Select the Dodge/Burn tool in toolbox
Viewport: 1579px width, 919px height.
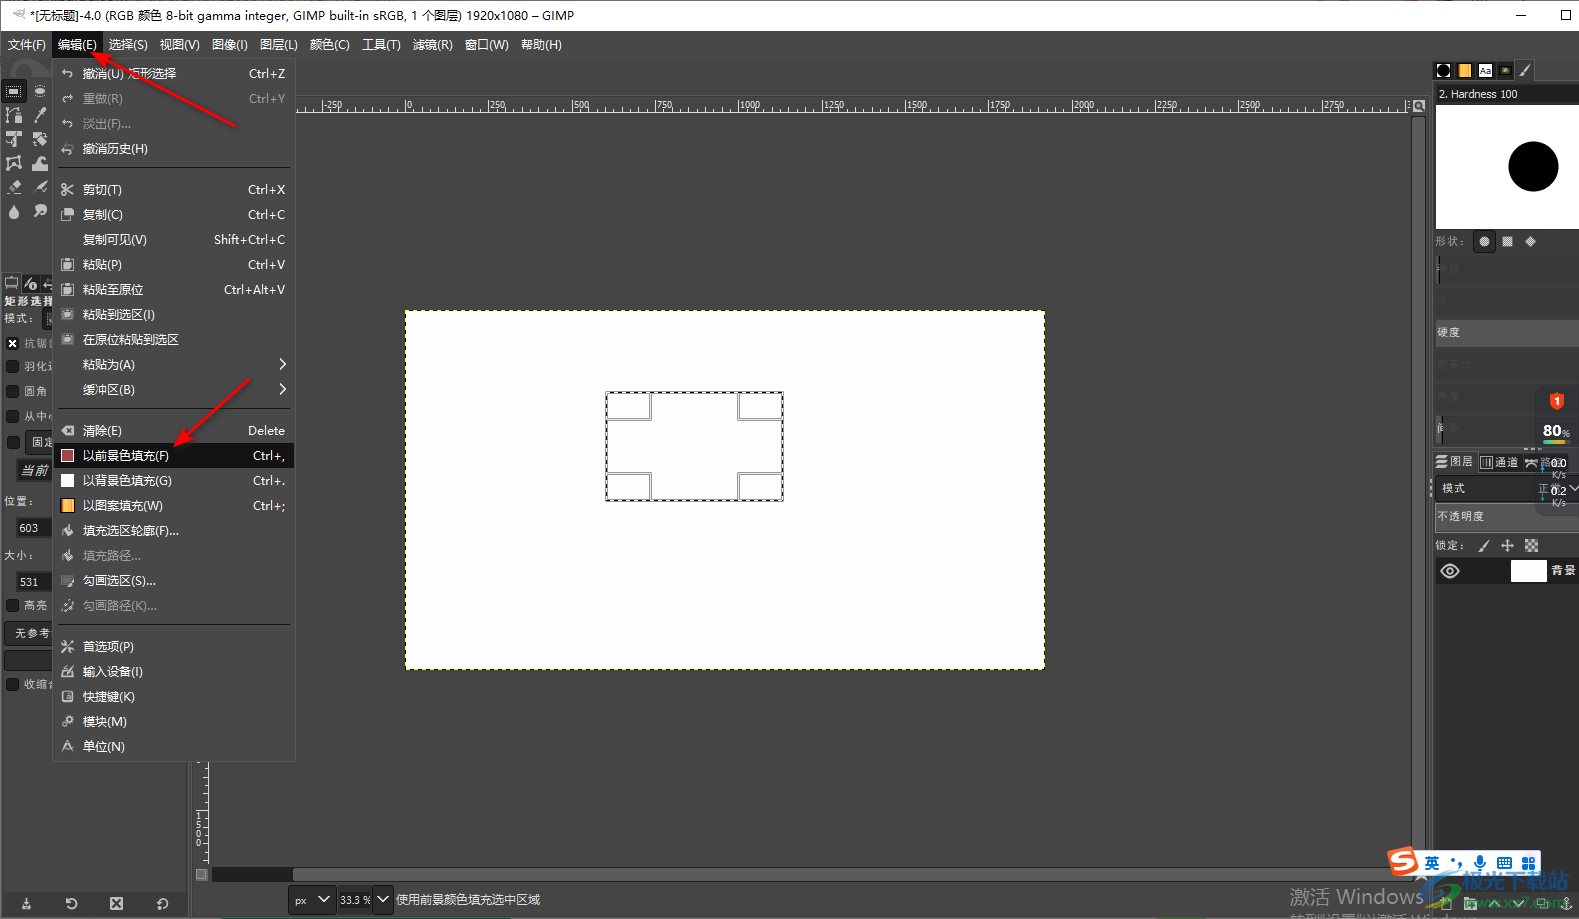tap(40, 211)
